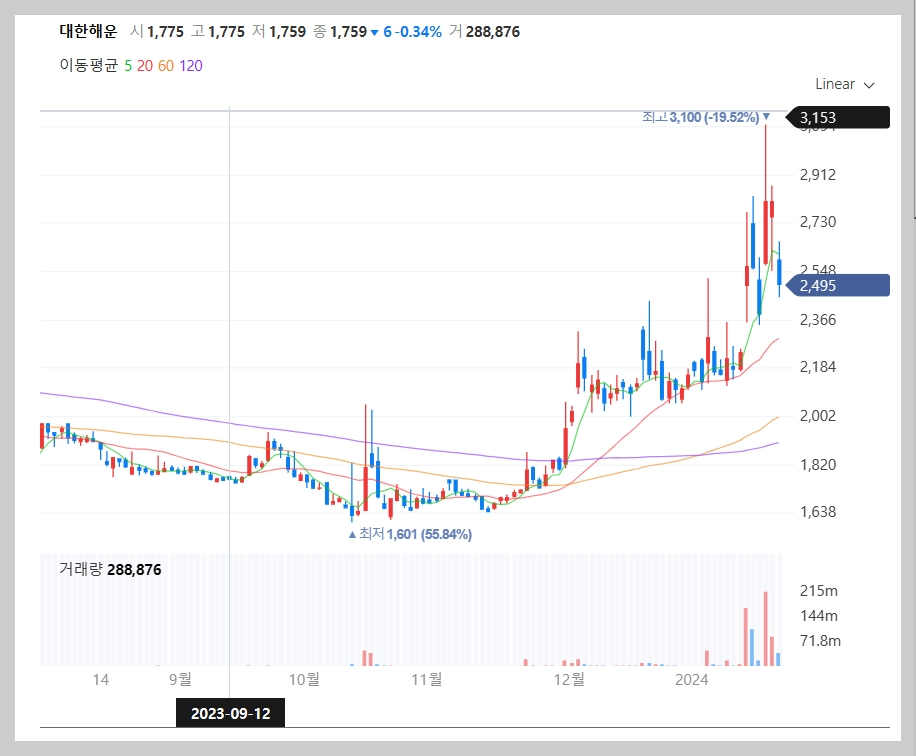
Task: Click the open price 1,775 after 시
Action: point(165,32)
